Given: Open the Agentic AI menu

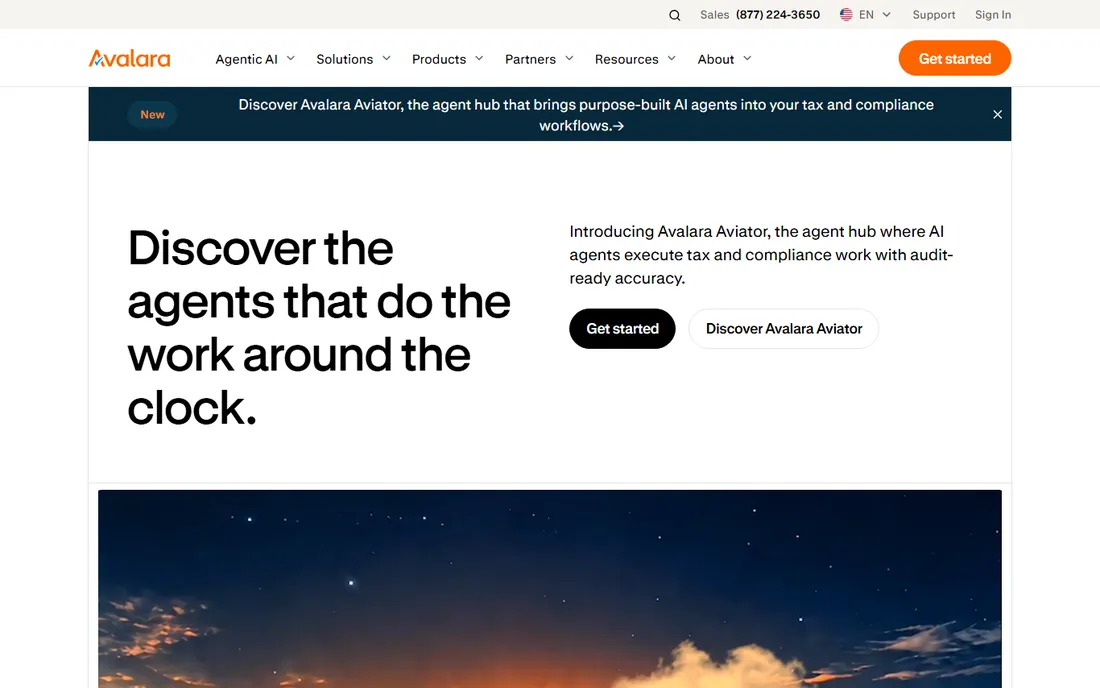Looking at the screenshot, I should (246, 59).
